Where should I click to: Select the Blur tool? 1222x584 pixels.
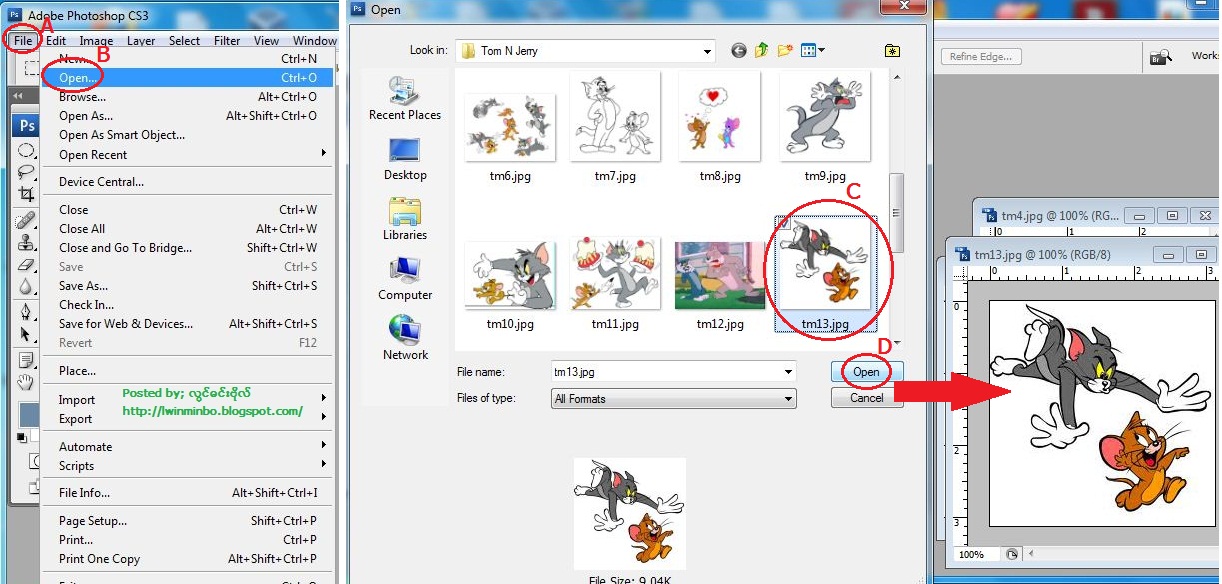26,287
